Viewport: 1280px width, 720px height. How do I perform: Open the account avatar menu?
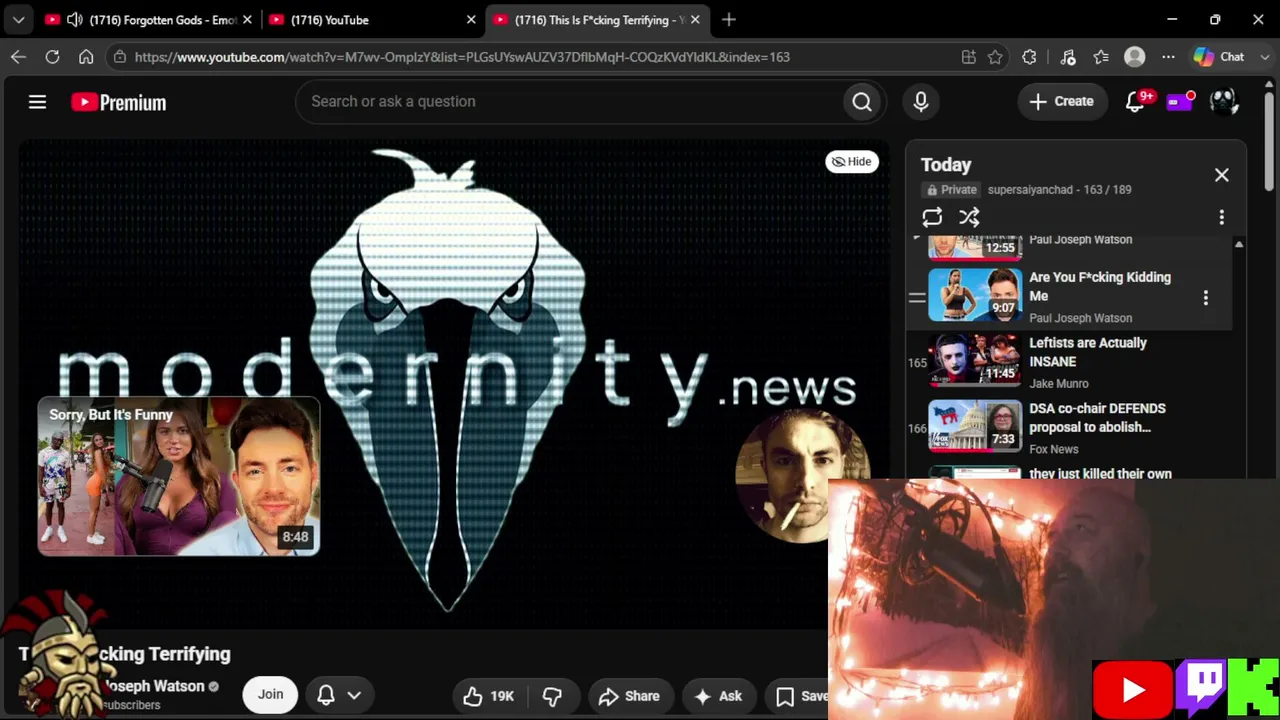pyautogui.click(x=1224, y=102)
